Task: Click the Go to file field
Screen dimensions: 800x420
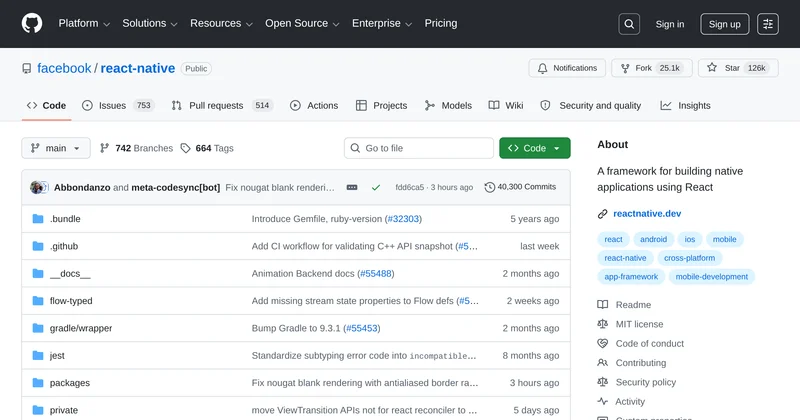Action: point(418,148)
